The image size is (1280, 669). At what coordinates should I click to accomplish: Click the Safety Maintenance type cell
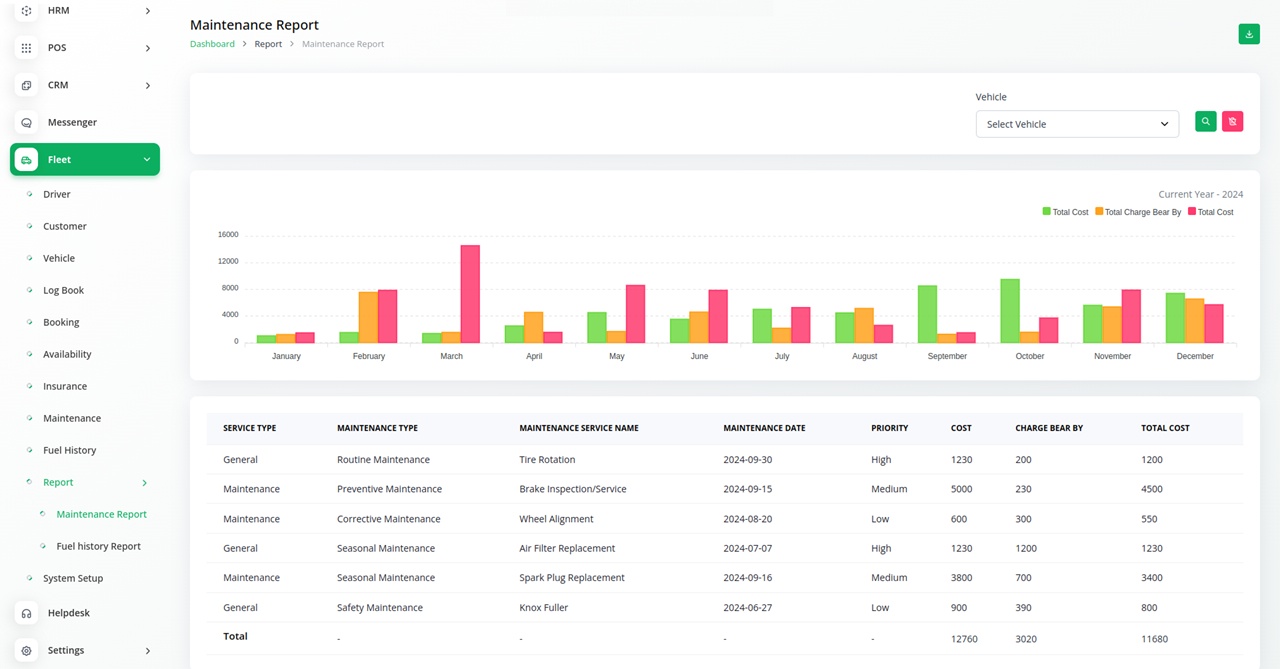[x=380, y=607]
